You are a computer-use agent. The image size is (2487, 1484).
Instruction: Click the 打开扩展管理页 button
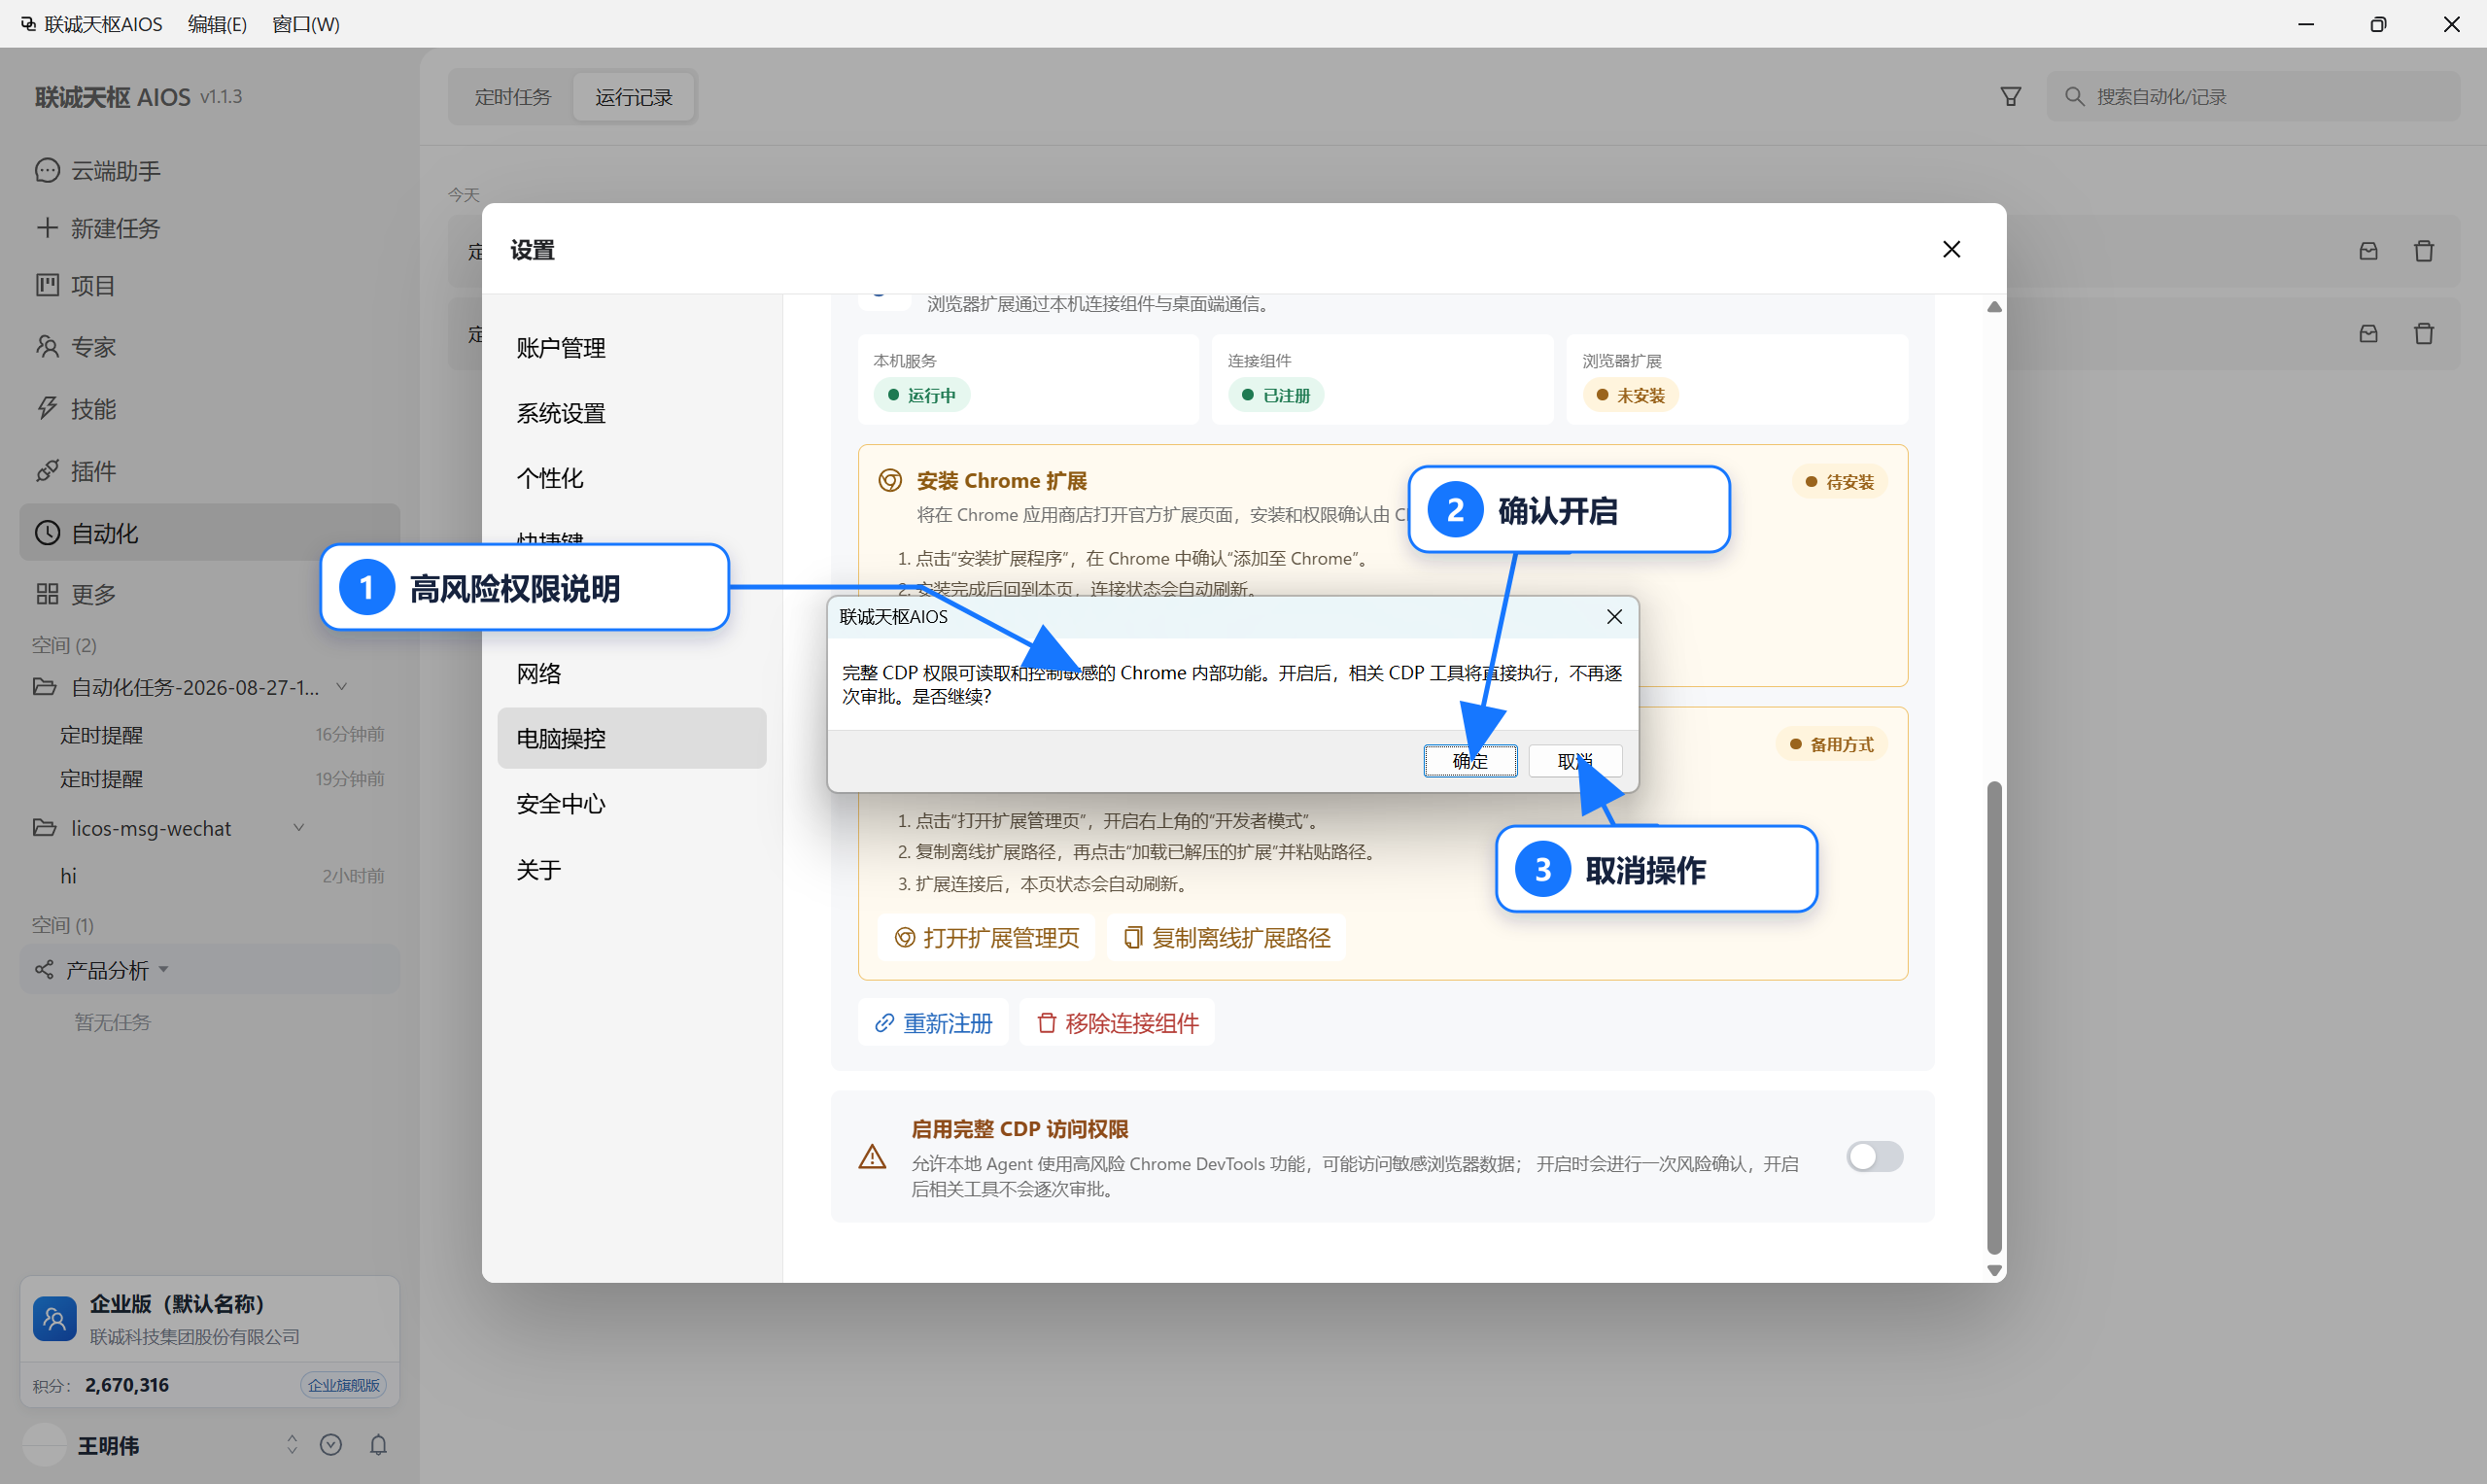[986, 937]
